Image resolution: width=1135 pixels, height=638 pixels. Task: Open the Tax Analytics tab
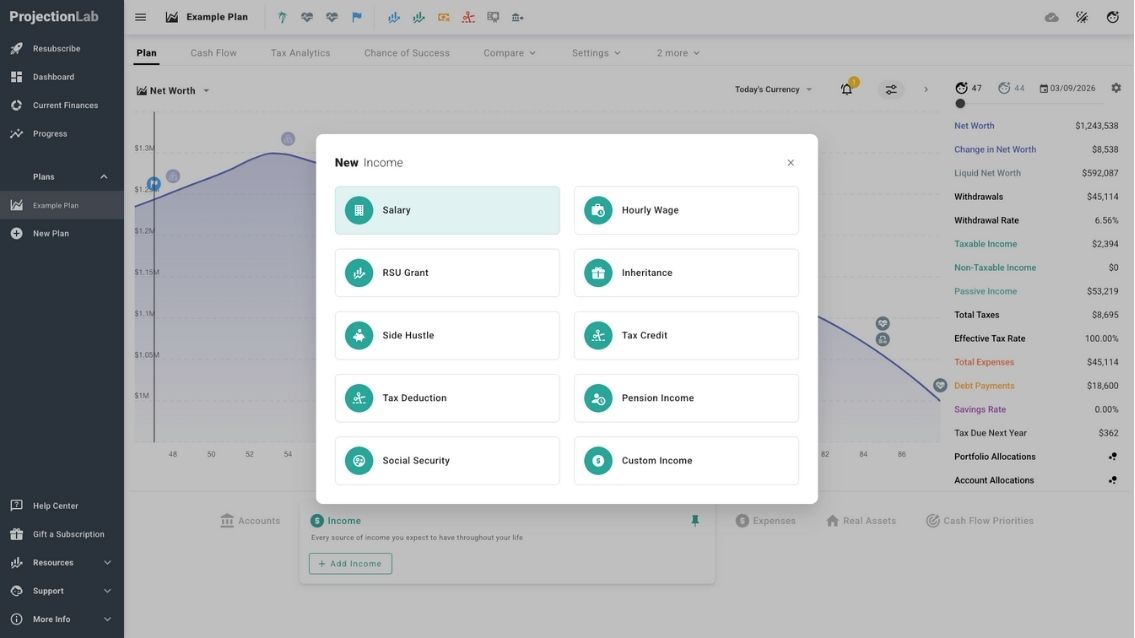pos(300,53)
